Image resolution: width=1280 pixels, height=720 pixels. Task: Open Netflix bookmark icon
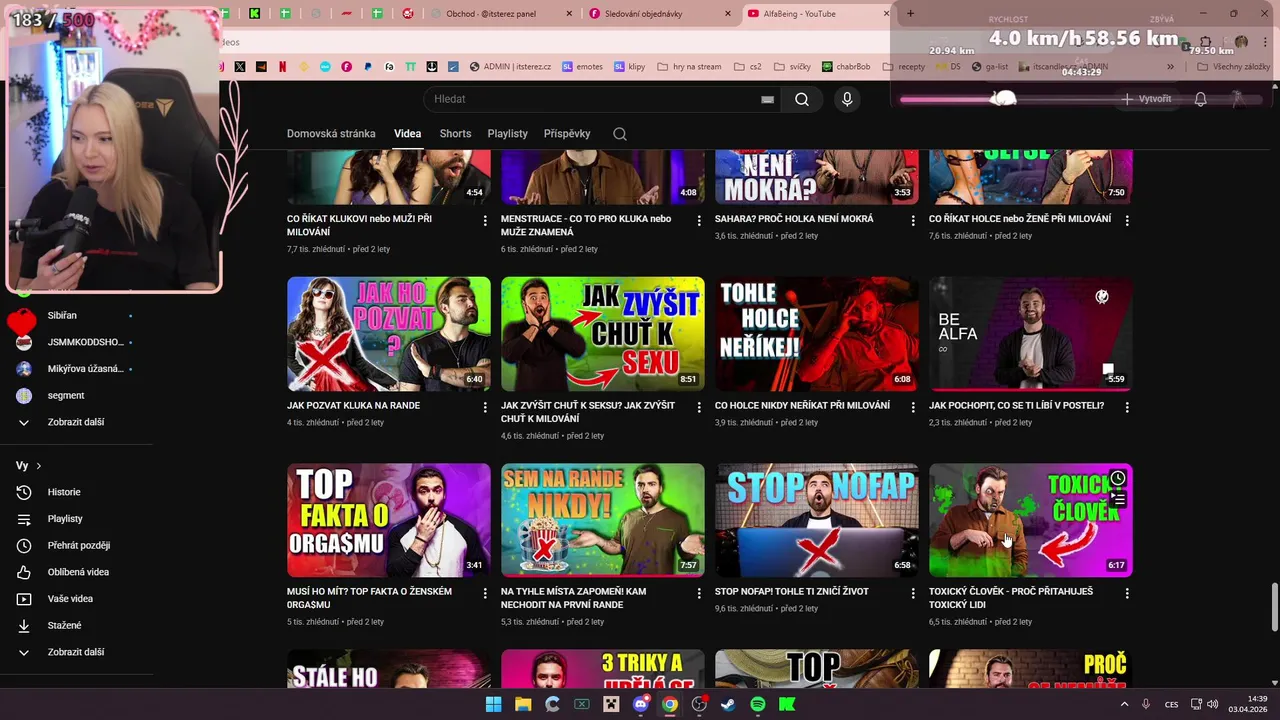[x=282, y=67]
